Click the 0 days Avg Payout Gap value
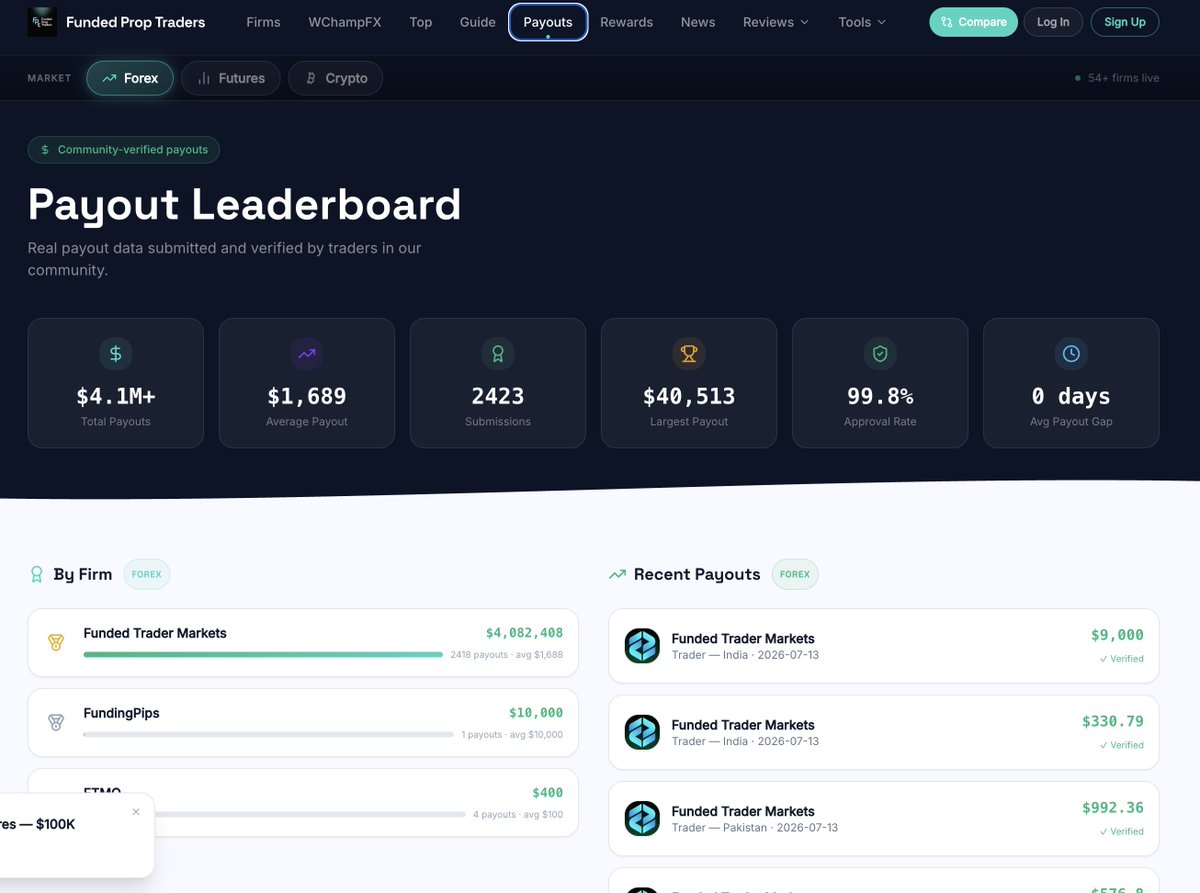This screenshot has width=1200, height=893. pos(1071,397)
